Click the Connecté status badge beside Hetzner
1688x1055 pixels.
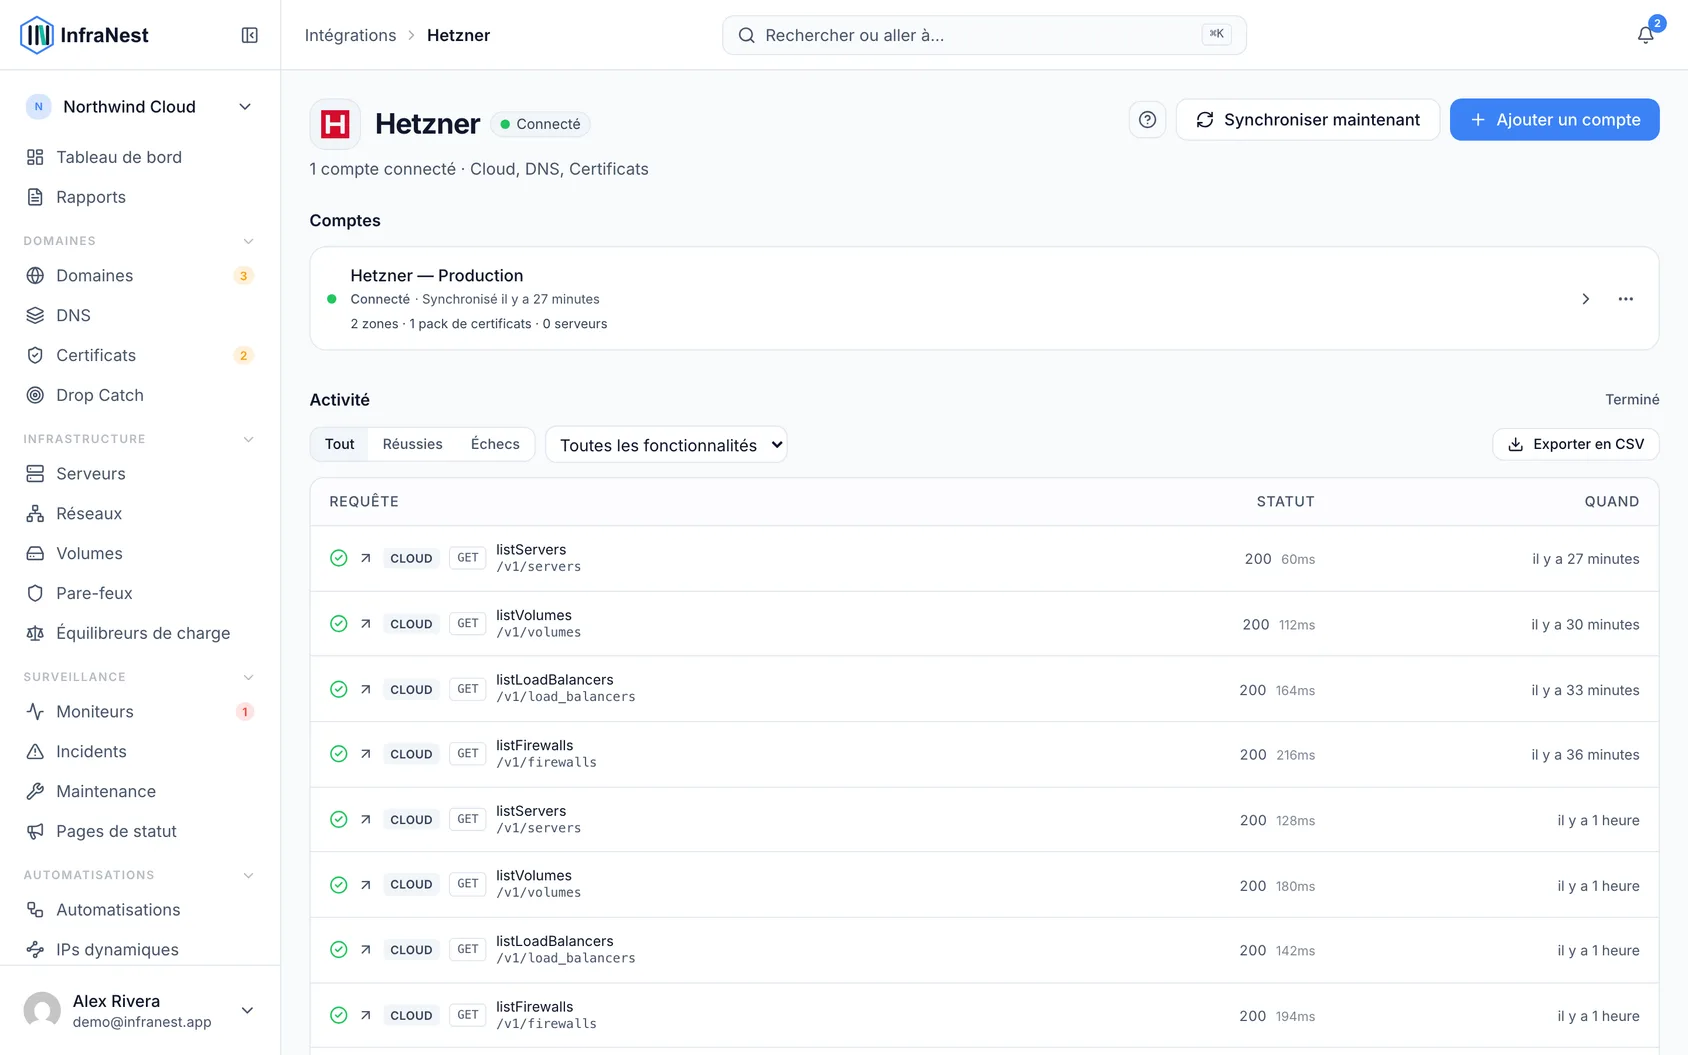pyautogui.click(x=540, y=124)
